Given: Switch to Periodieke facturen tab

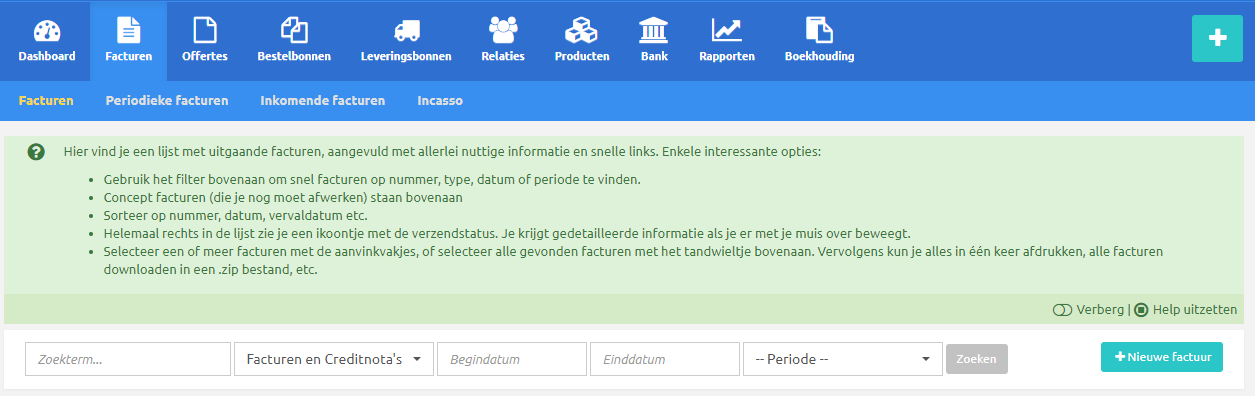Looking at the screenshot, I should 167,101.
